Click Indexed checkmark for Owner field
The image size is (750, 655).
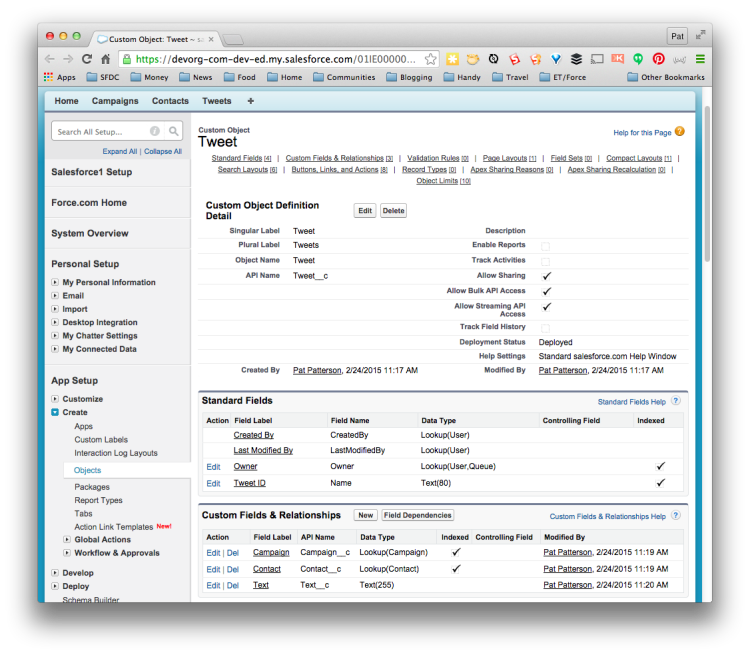pos(660,466)
